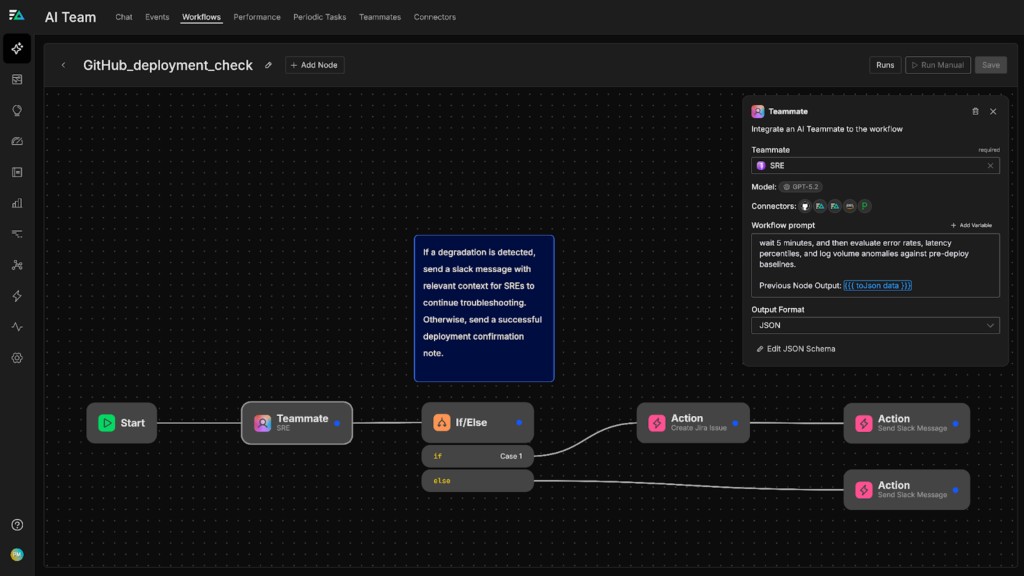The image size is (1024, 576).
Task: Delete the Teammate node with the trash icon
Action: click(x=976, y=112)
